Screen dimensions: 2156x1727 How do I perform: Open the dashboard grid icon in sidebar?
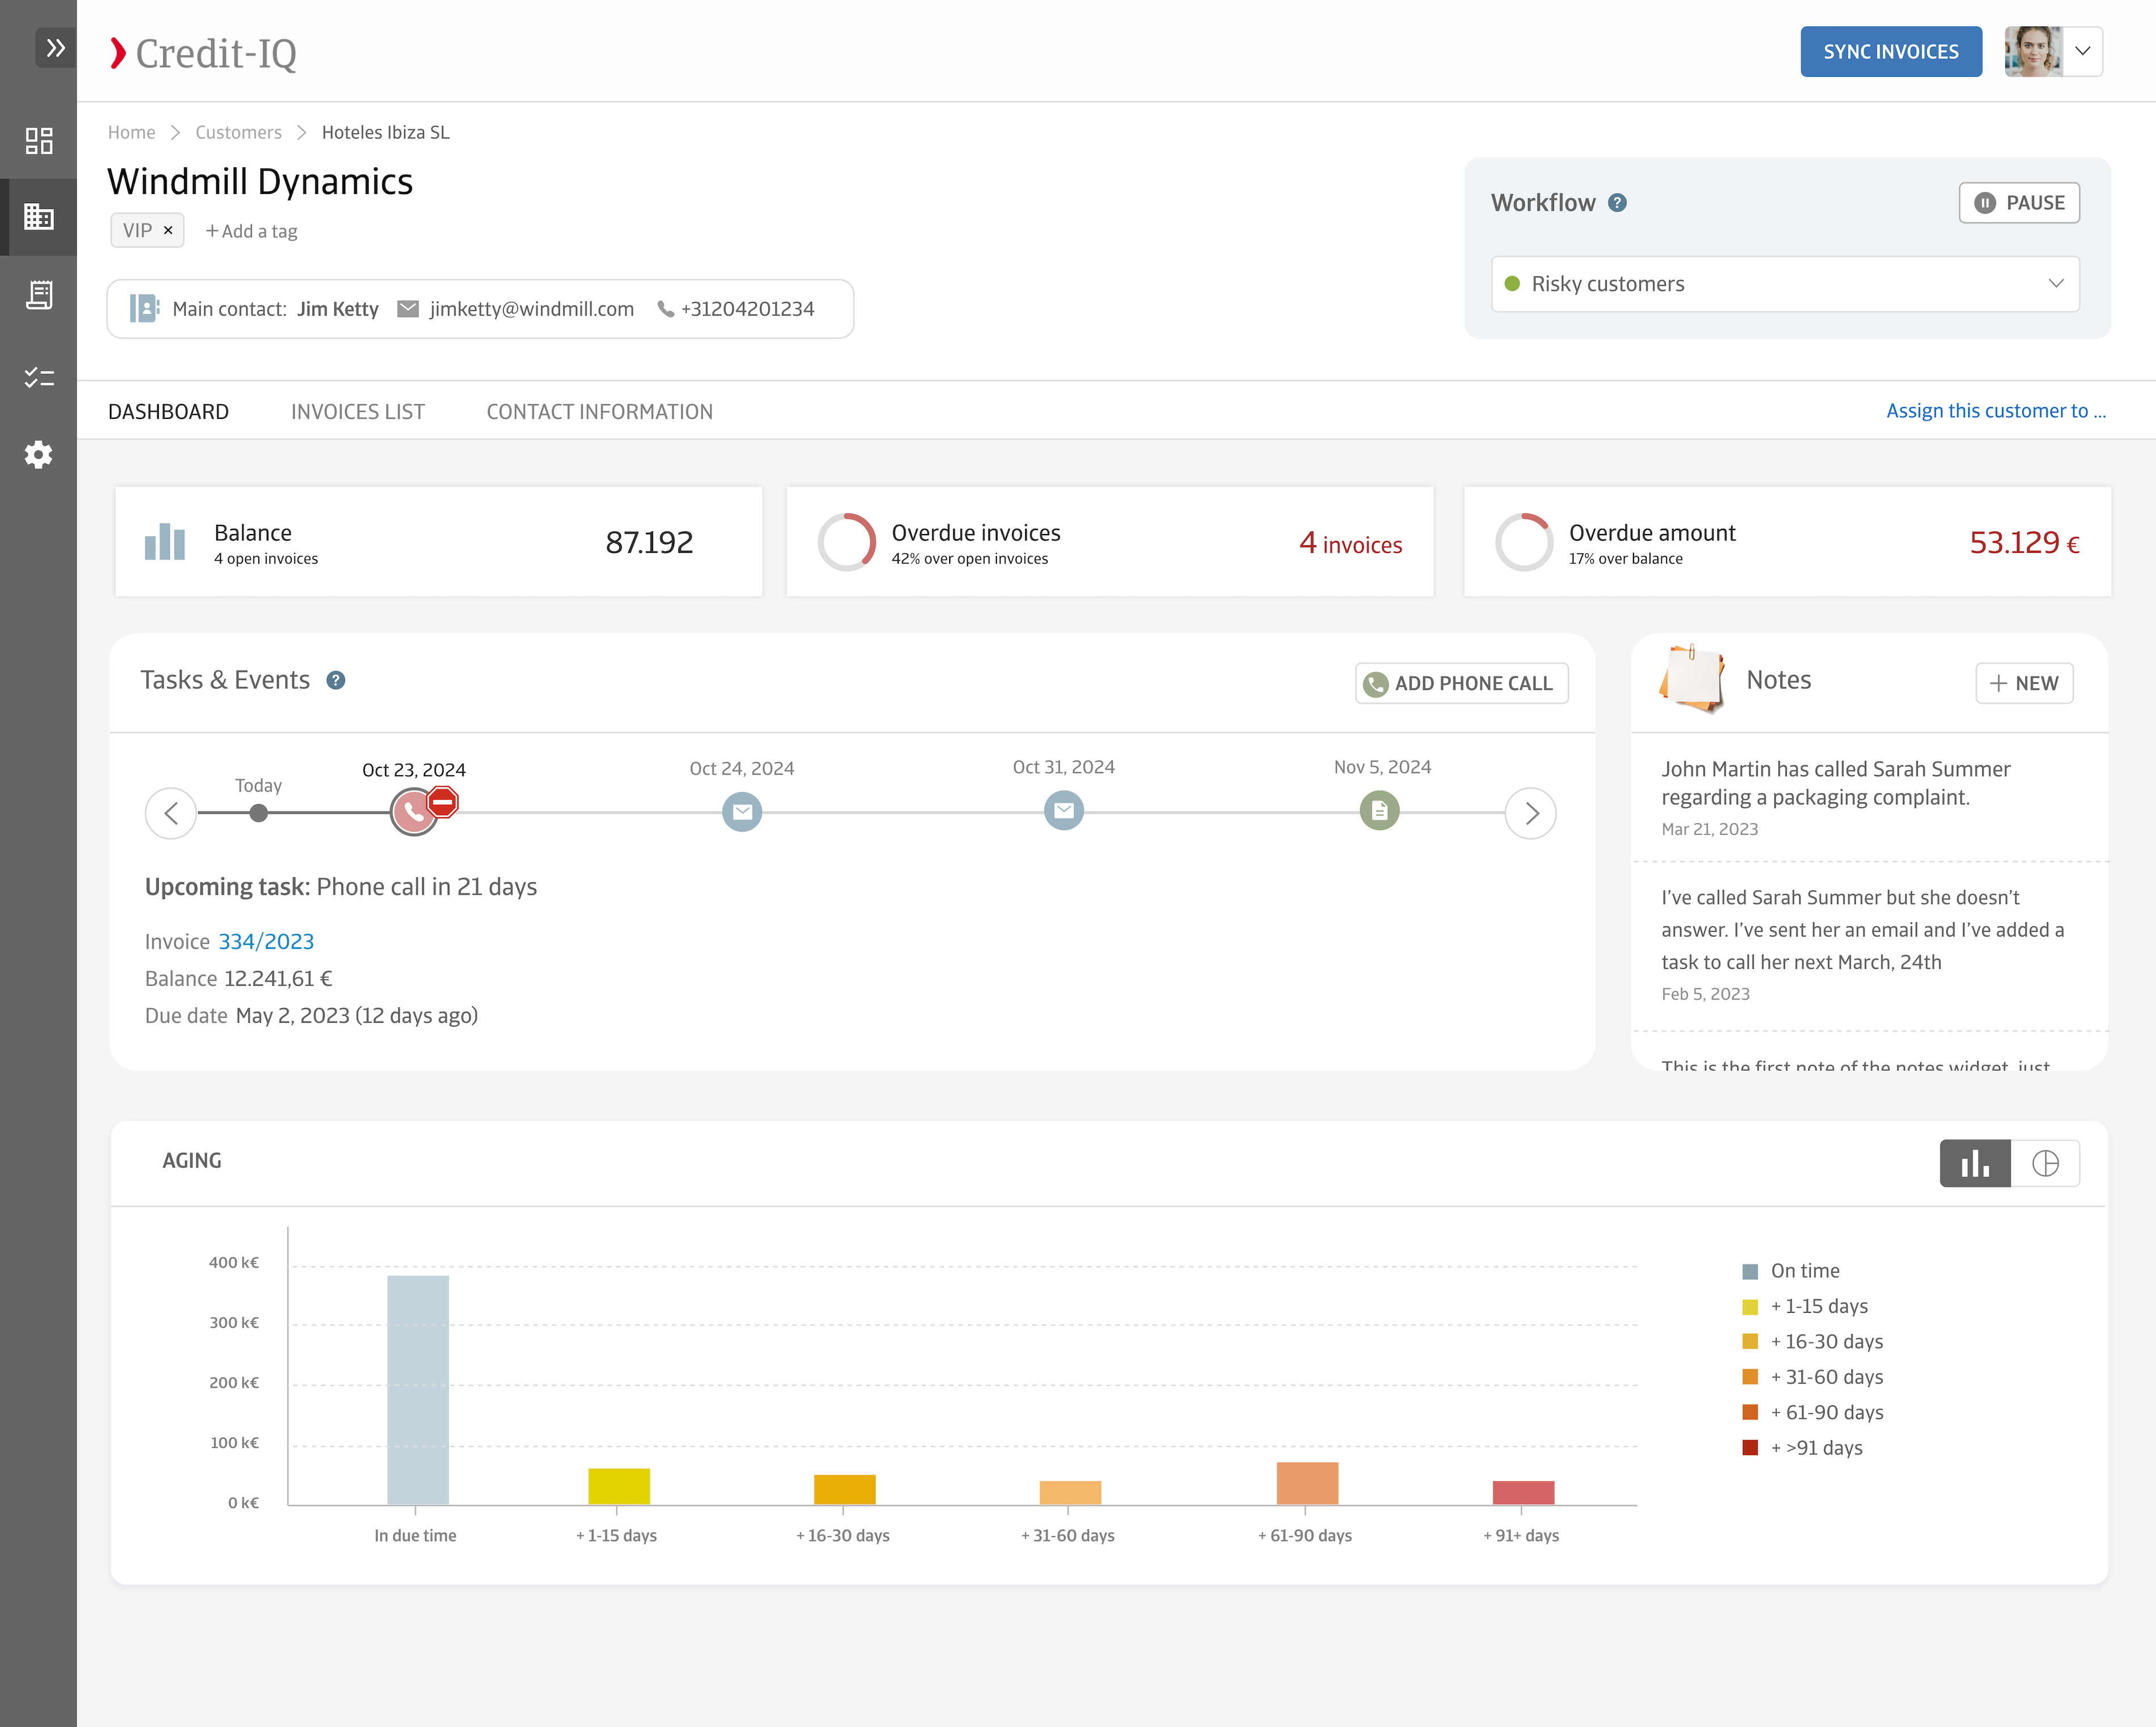pyautogui.click(x=38, y=140)
